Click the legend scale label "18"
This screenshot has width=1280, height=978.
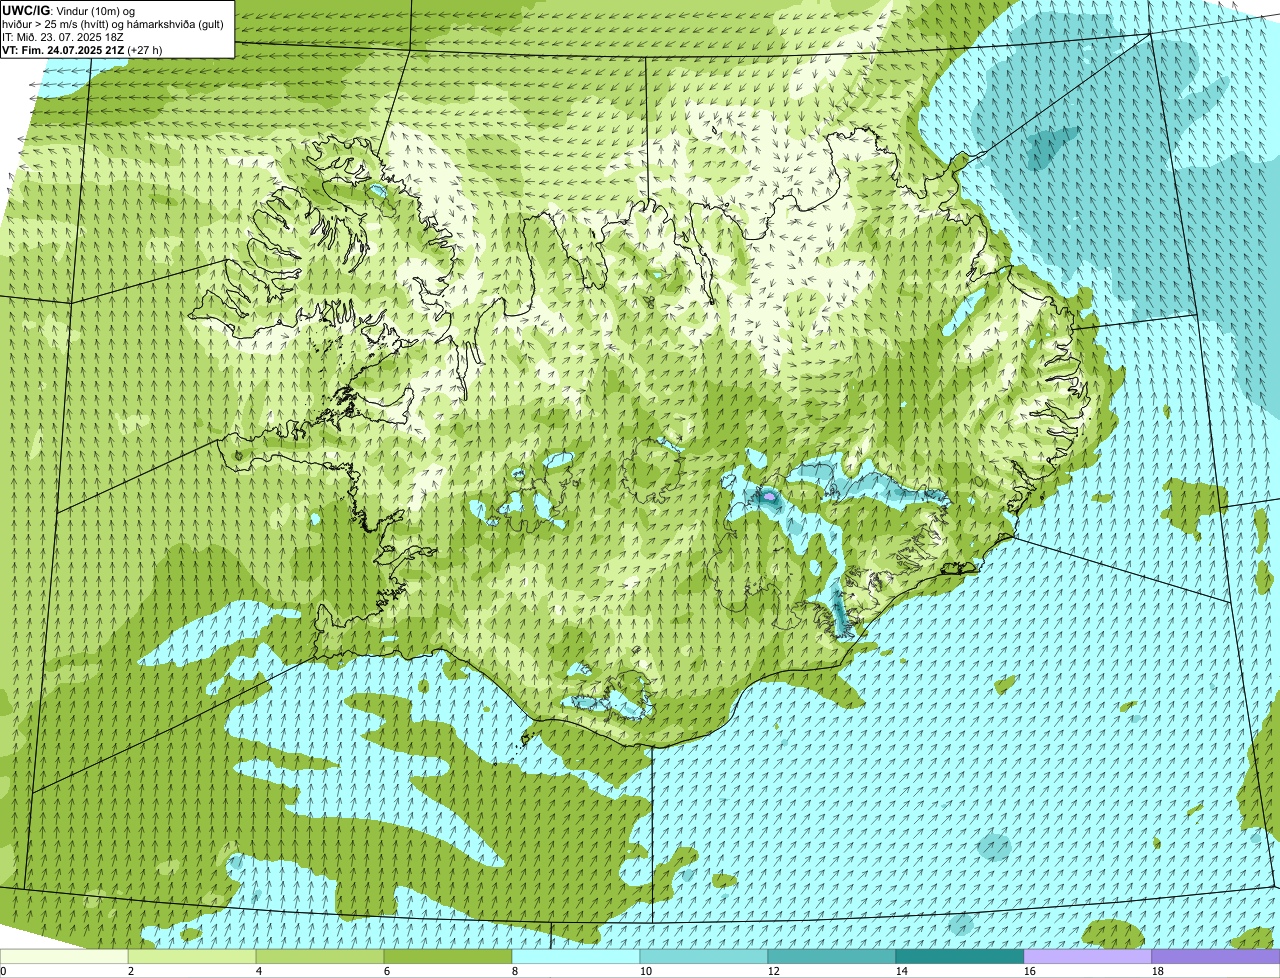coord(1158,971)
